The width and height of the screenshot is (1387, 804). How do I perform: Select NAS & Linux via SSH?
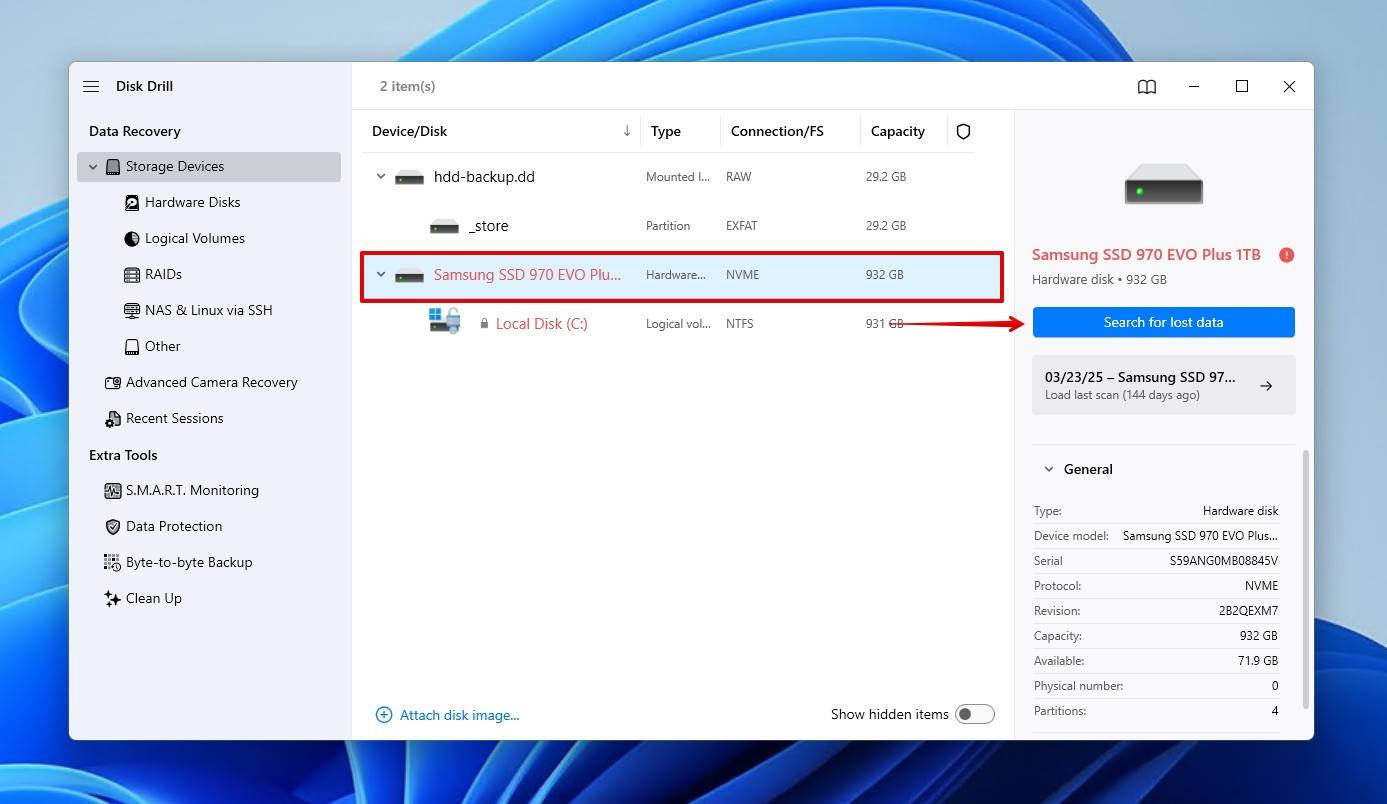(209, 310)
